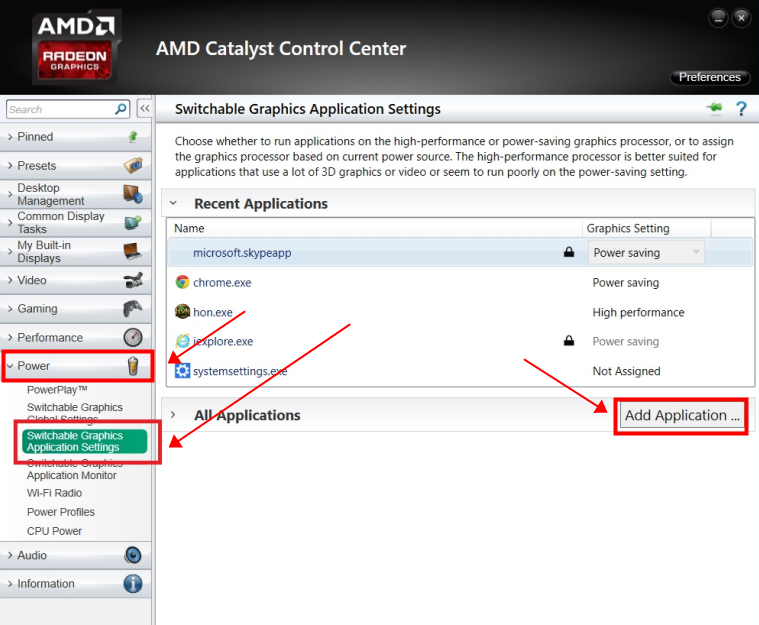Screen dimensions: 759x625
Task: Expand the Performance category
Action: pyautogui.click(x=10, y=337)
